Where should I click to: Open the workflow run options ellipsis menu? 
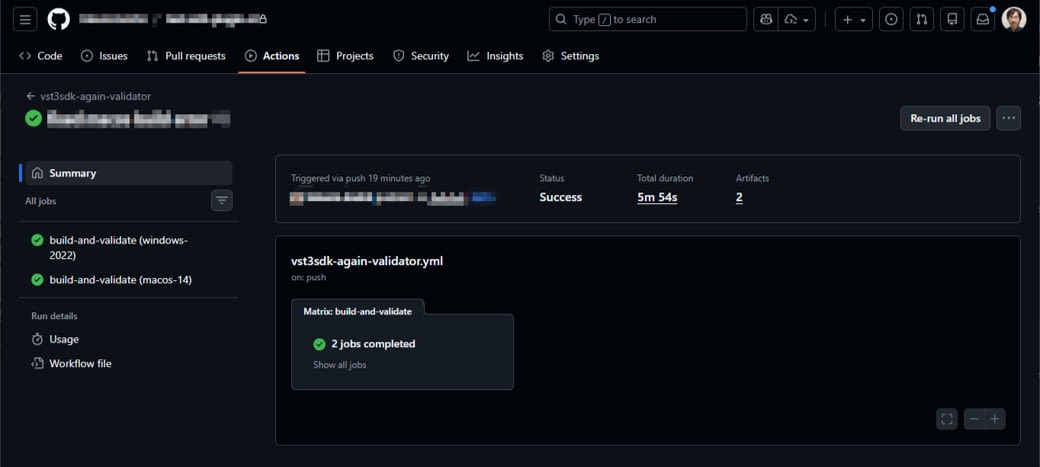[1008, 118]
